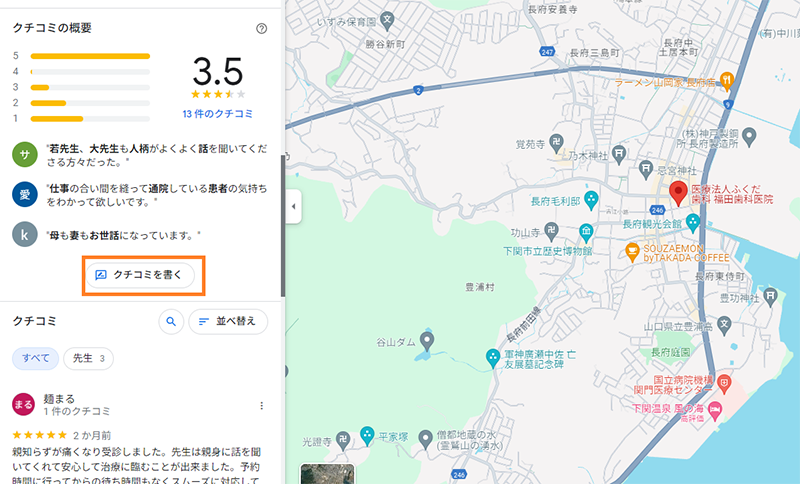This screenshot has width=800, height=484.
Task: Click the 豊浦村 map label
Action: [x=480, y=287]
